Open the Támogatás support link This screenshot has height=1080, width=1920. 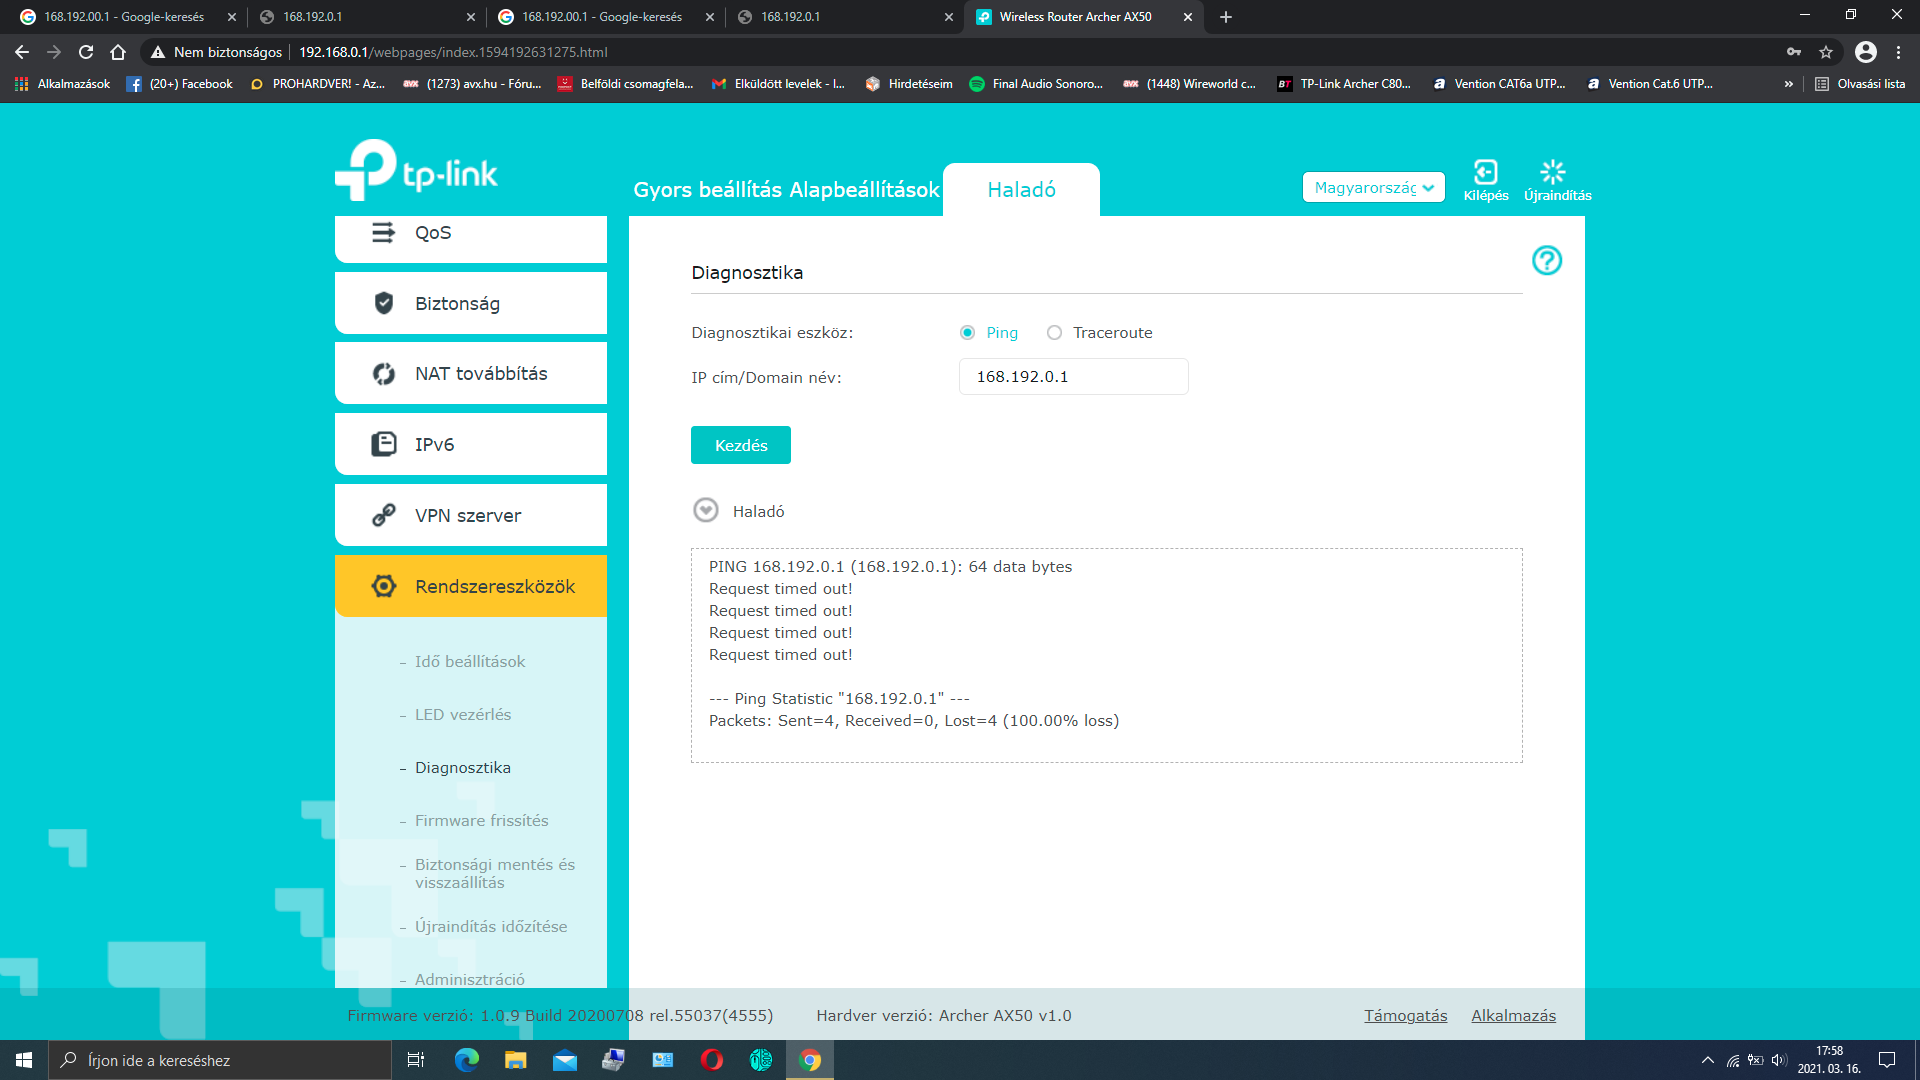(1405, 1016)
